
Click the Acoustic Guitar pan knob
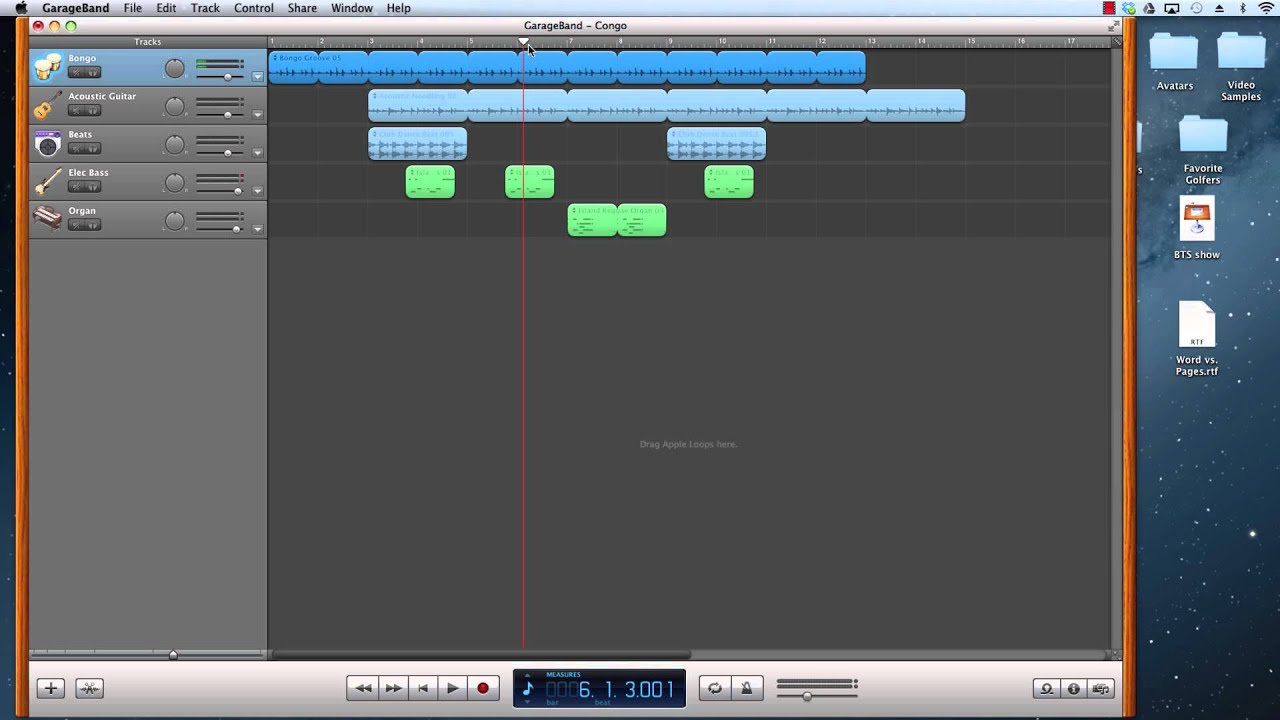click(175, 106)
